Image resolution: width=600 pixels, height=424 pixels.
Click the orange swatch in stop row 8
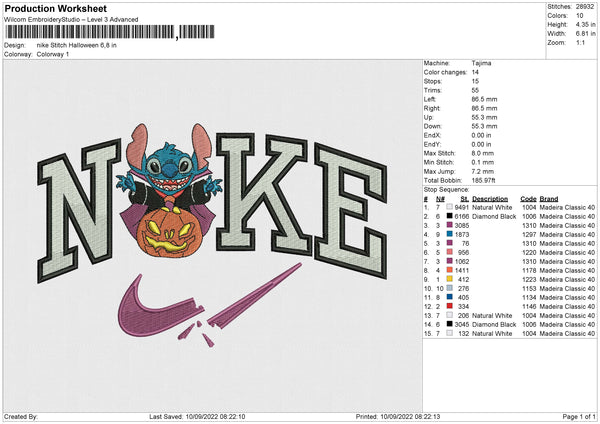point(450,270)
